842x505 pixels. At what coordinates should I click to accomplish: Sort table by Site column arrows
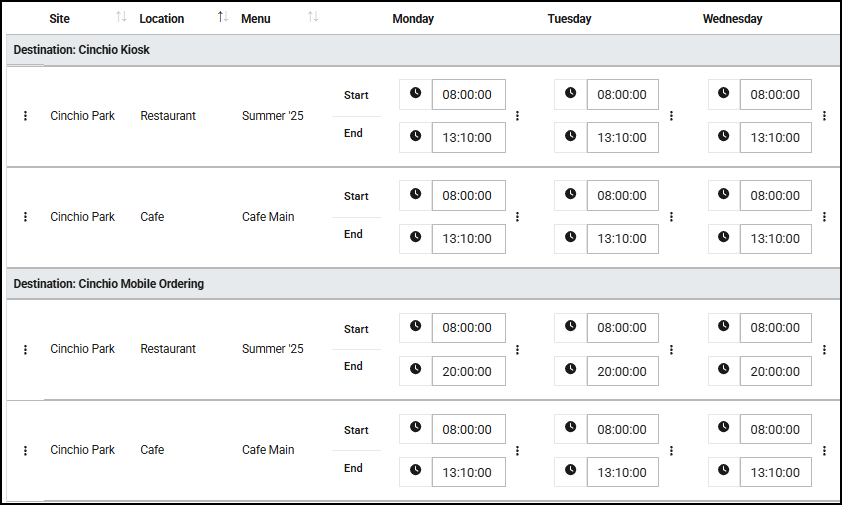tap(121, 17)
